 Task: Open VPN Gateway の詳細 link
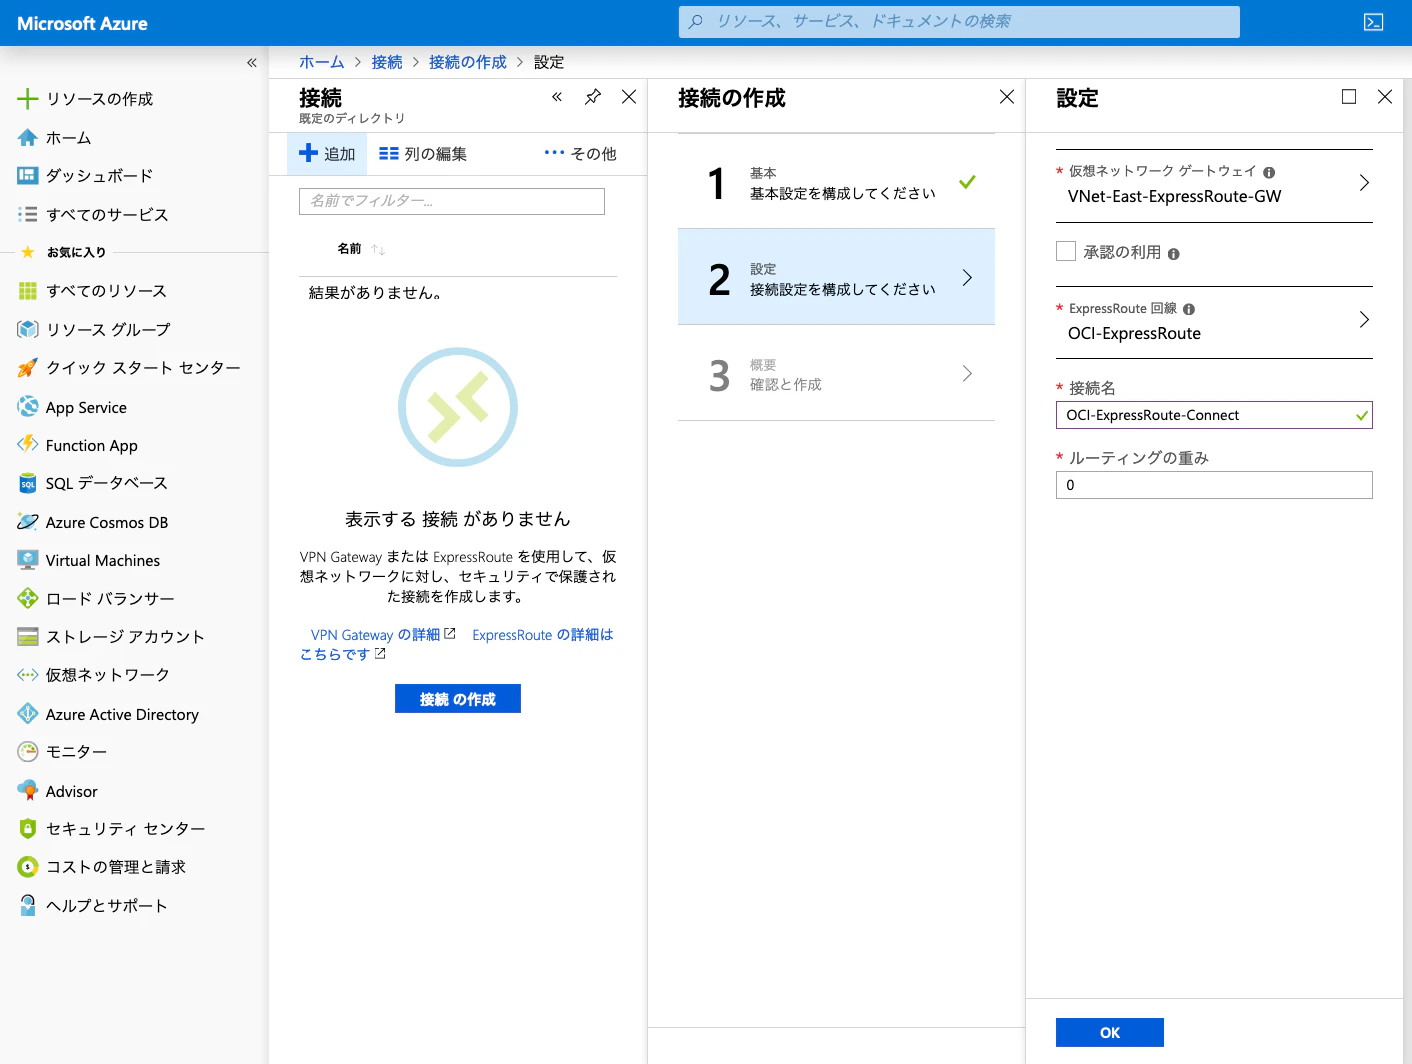click(383, 635)
